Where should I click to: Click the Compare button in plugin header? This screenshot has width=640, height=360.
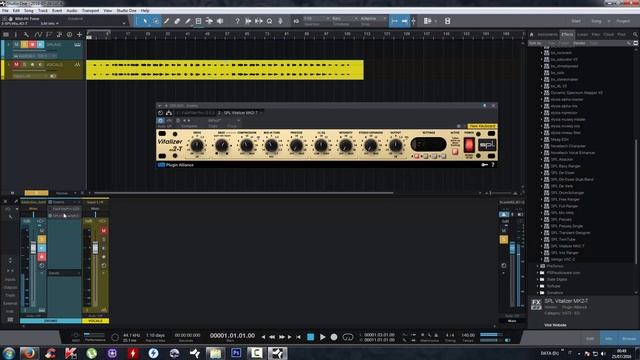189,126
